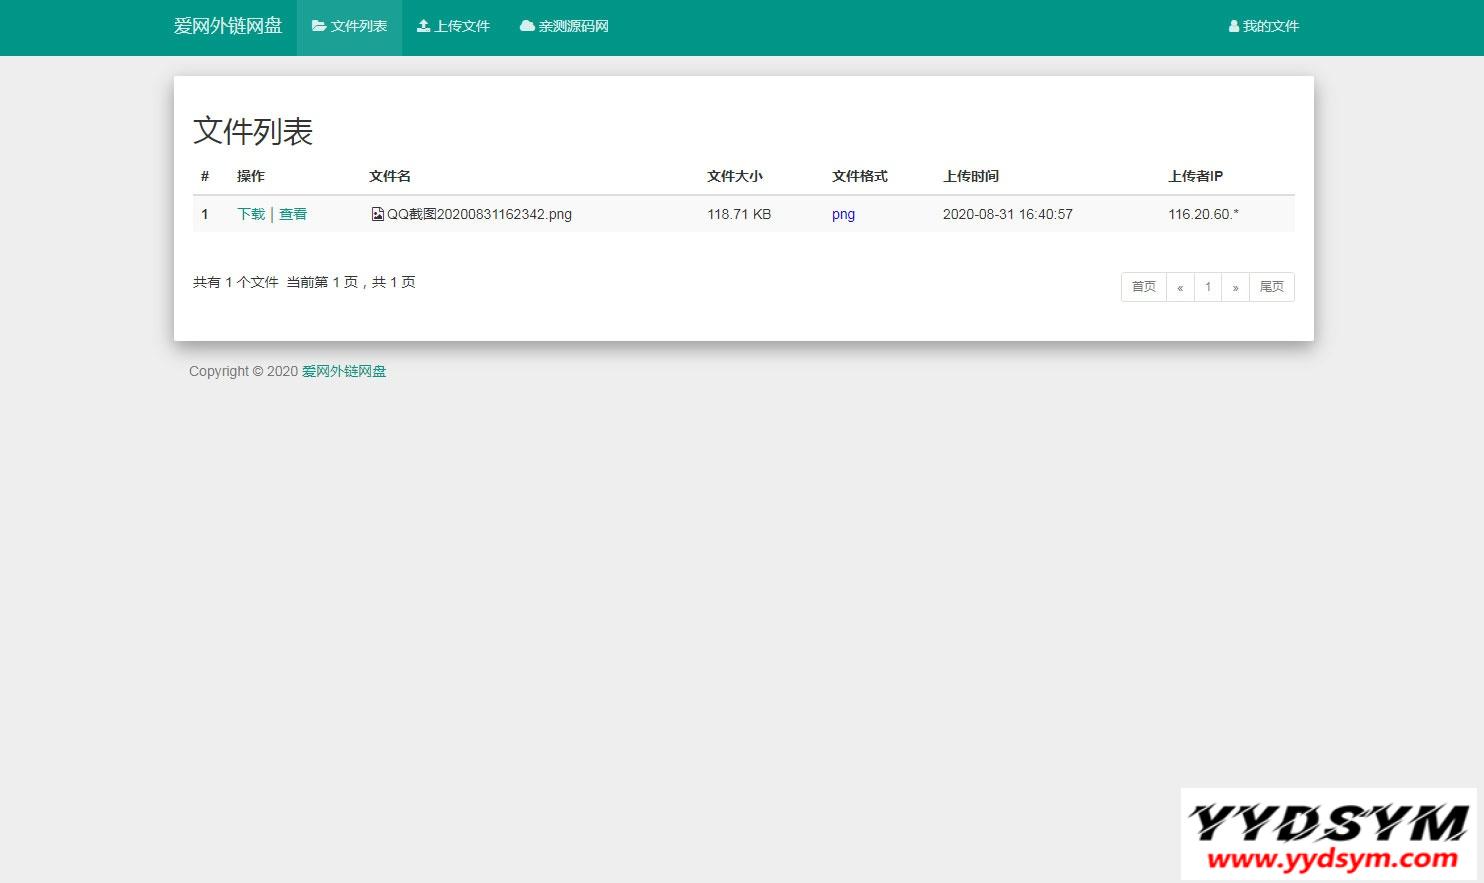
Task: Open the 爱网外链网盘 link in footer
Action: coord(343,371)
